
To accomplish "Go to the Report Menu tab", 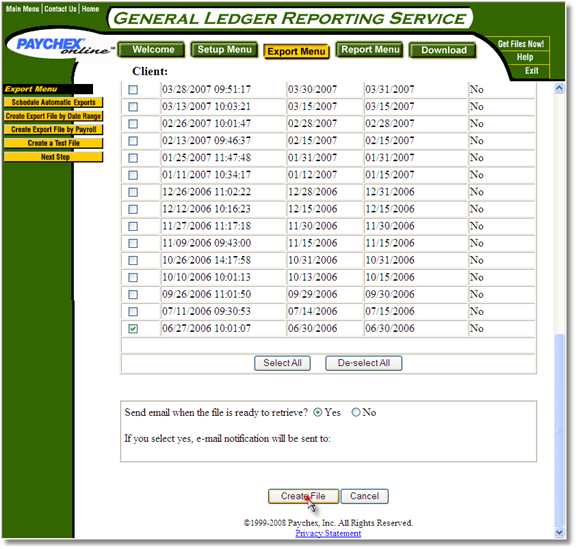I will pyautogui.click(x=370, y=50).
